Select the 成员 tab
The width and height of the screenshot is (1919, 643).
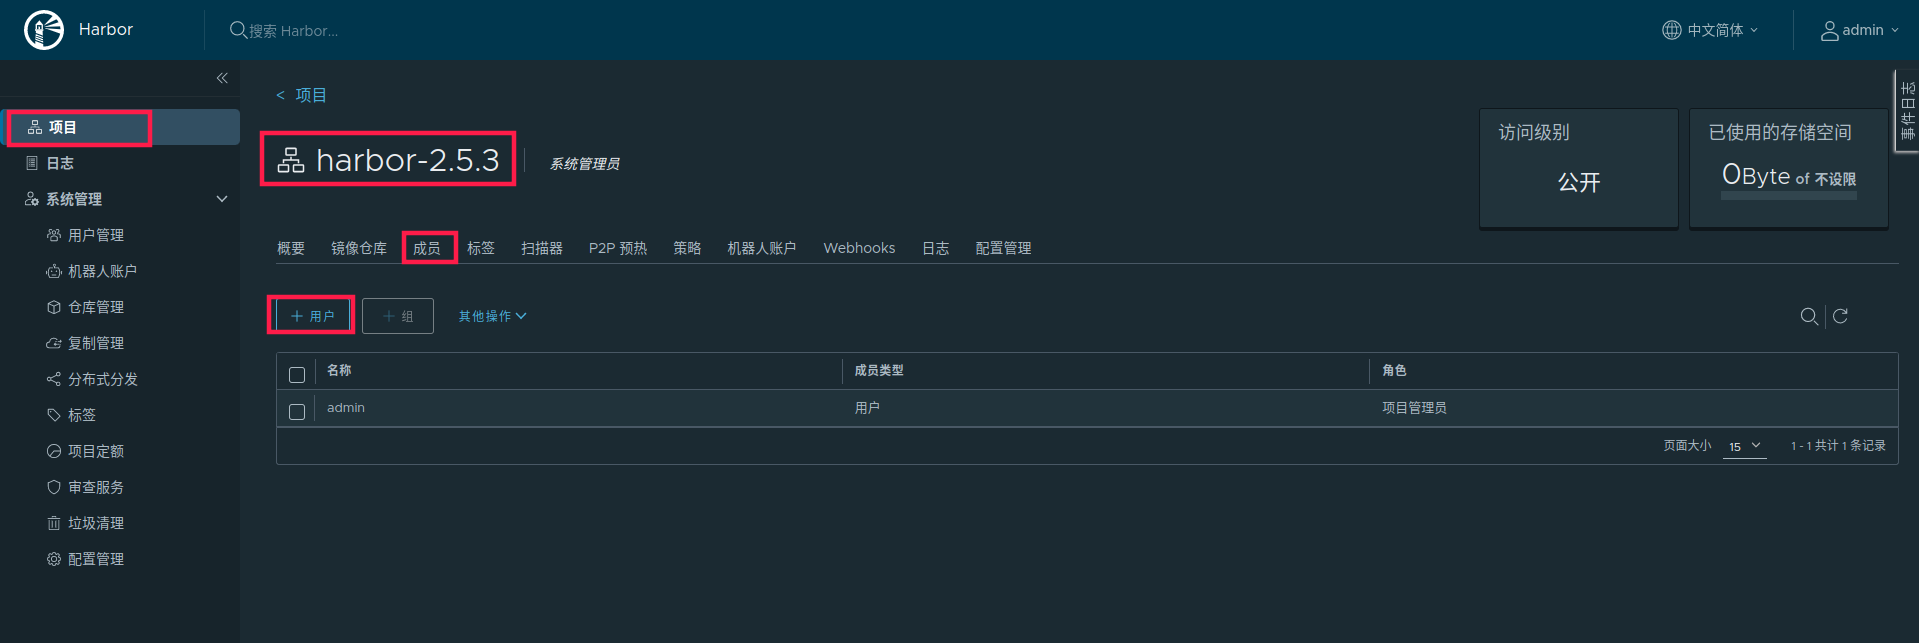click(427, 248)
